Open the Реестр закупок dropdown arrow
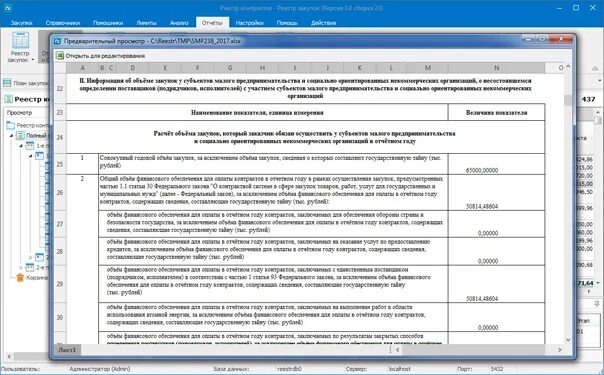Screen dimensions: 604x375 tap(33, 60)
